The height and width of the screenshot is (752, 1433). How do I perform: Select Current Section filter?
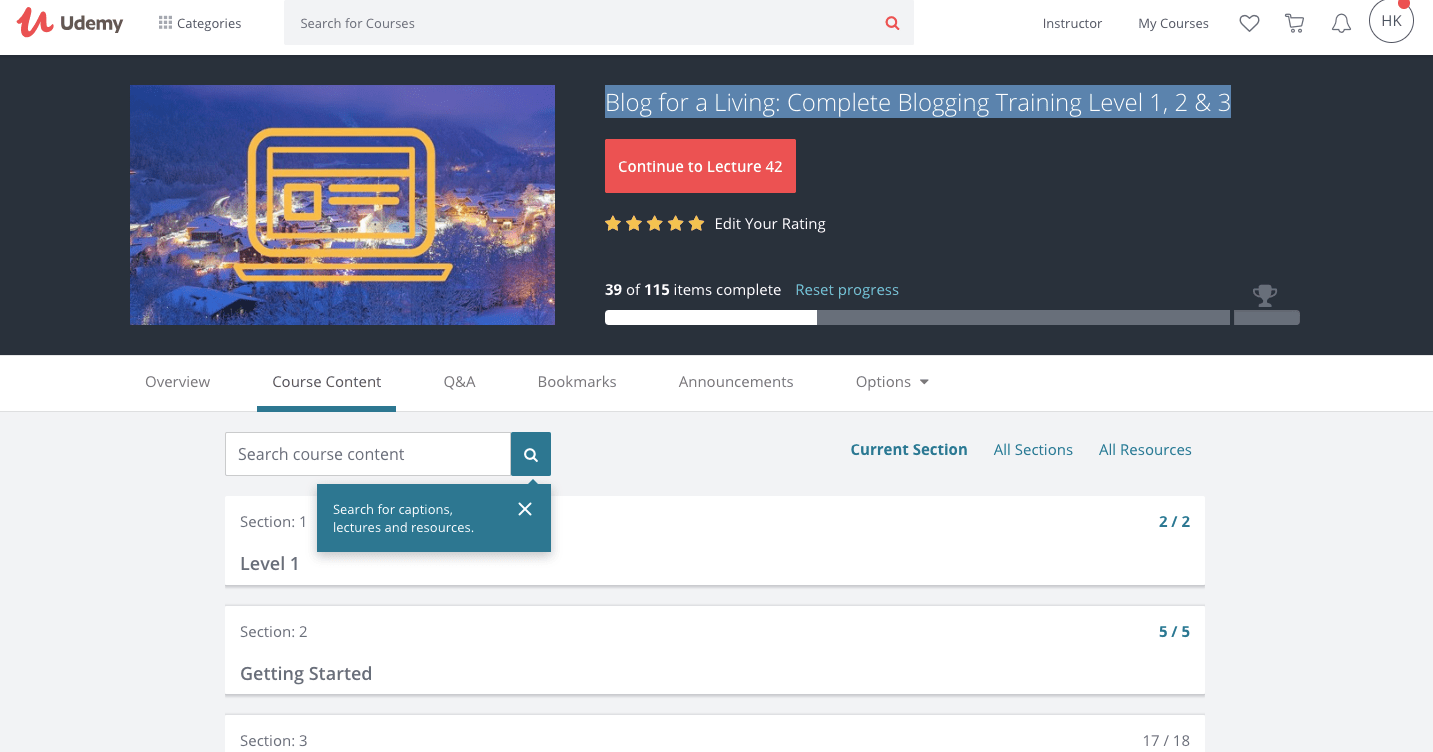pos(909,450)
